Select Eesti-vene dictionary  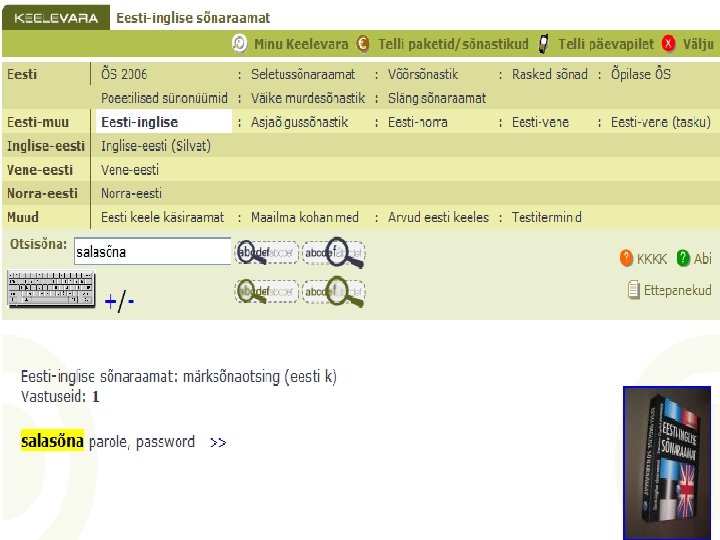540,122
